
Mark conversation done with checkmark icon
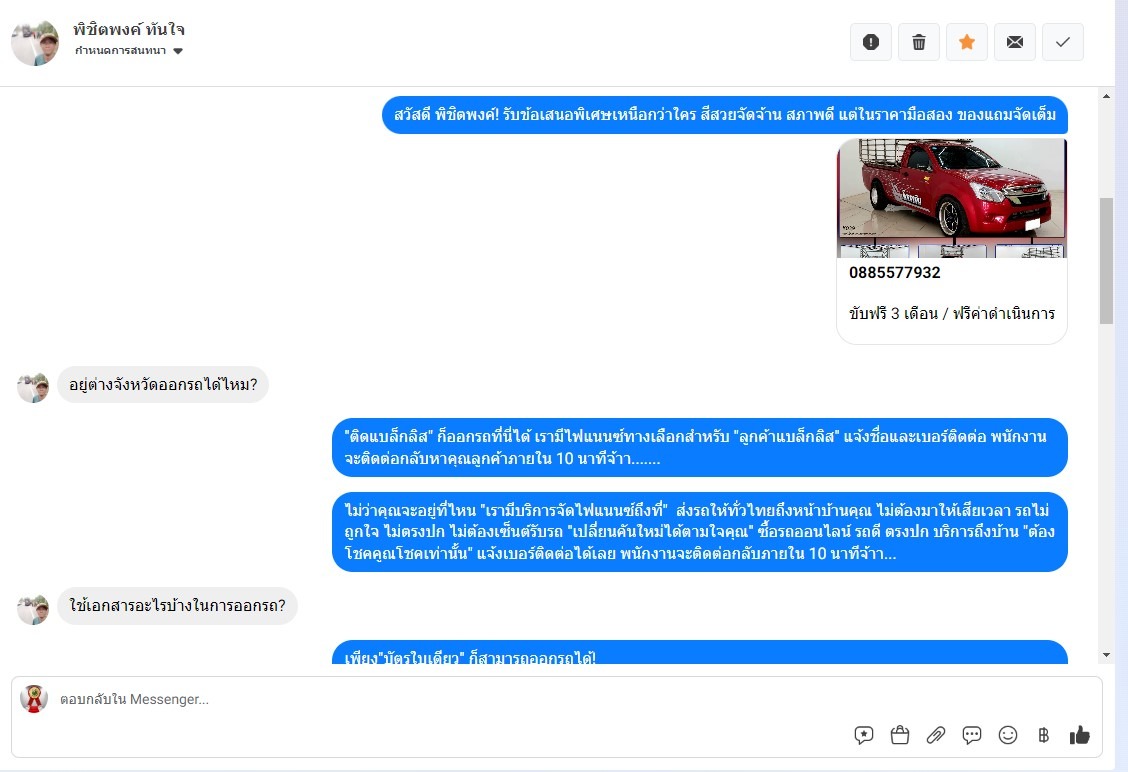[1063, 42]
